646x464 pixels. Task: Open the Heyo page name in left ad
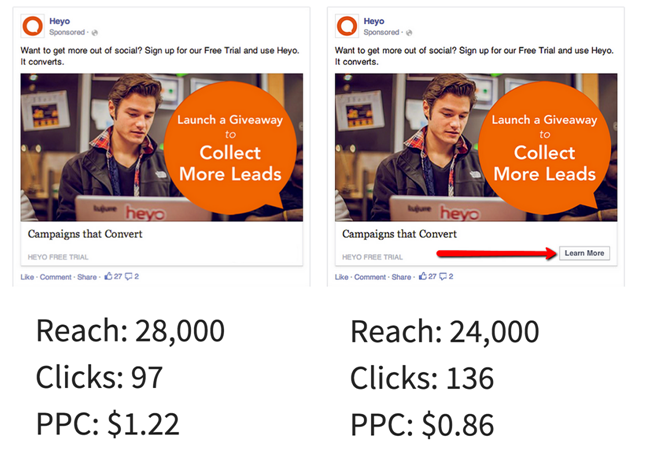(x=61, y=20)
